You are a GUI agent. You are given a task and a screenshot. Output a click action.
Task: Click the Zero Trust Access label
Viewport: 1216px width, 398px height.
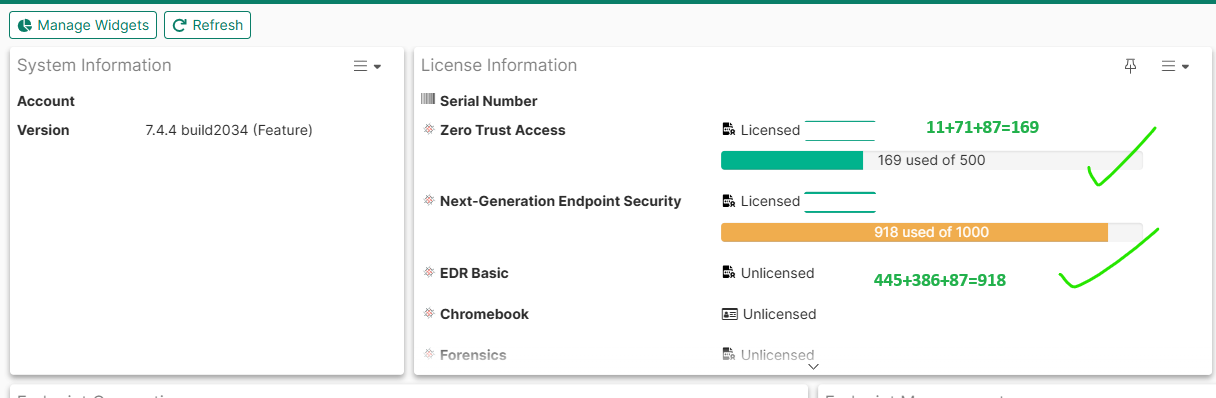[x=502, y=130]
